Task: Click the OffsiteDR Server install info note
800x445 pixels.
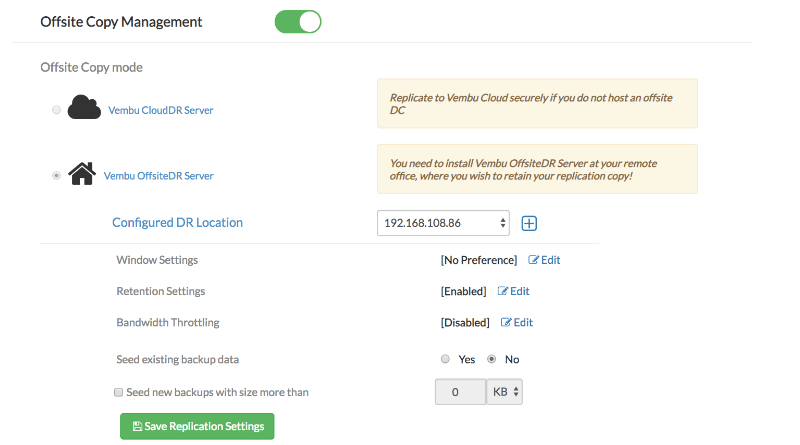Action: 537,169
